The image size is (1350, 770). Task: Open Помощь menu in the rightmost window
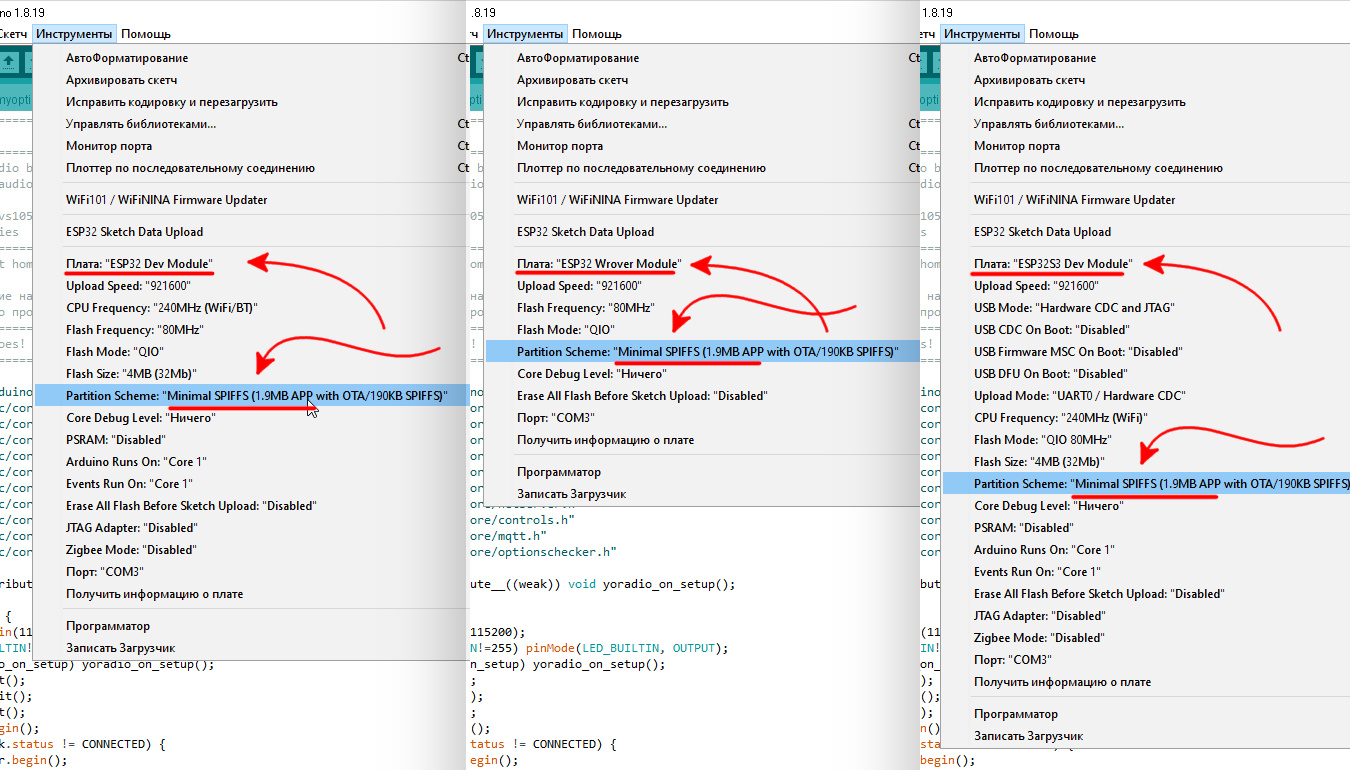point(1053,34)
